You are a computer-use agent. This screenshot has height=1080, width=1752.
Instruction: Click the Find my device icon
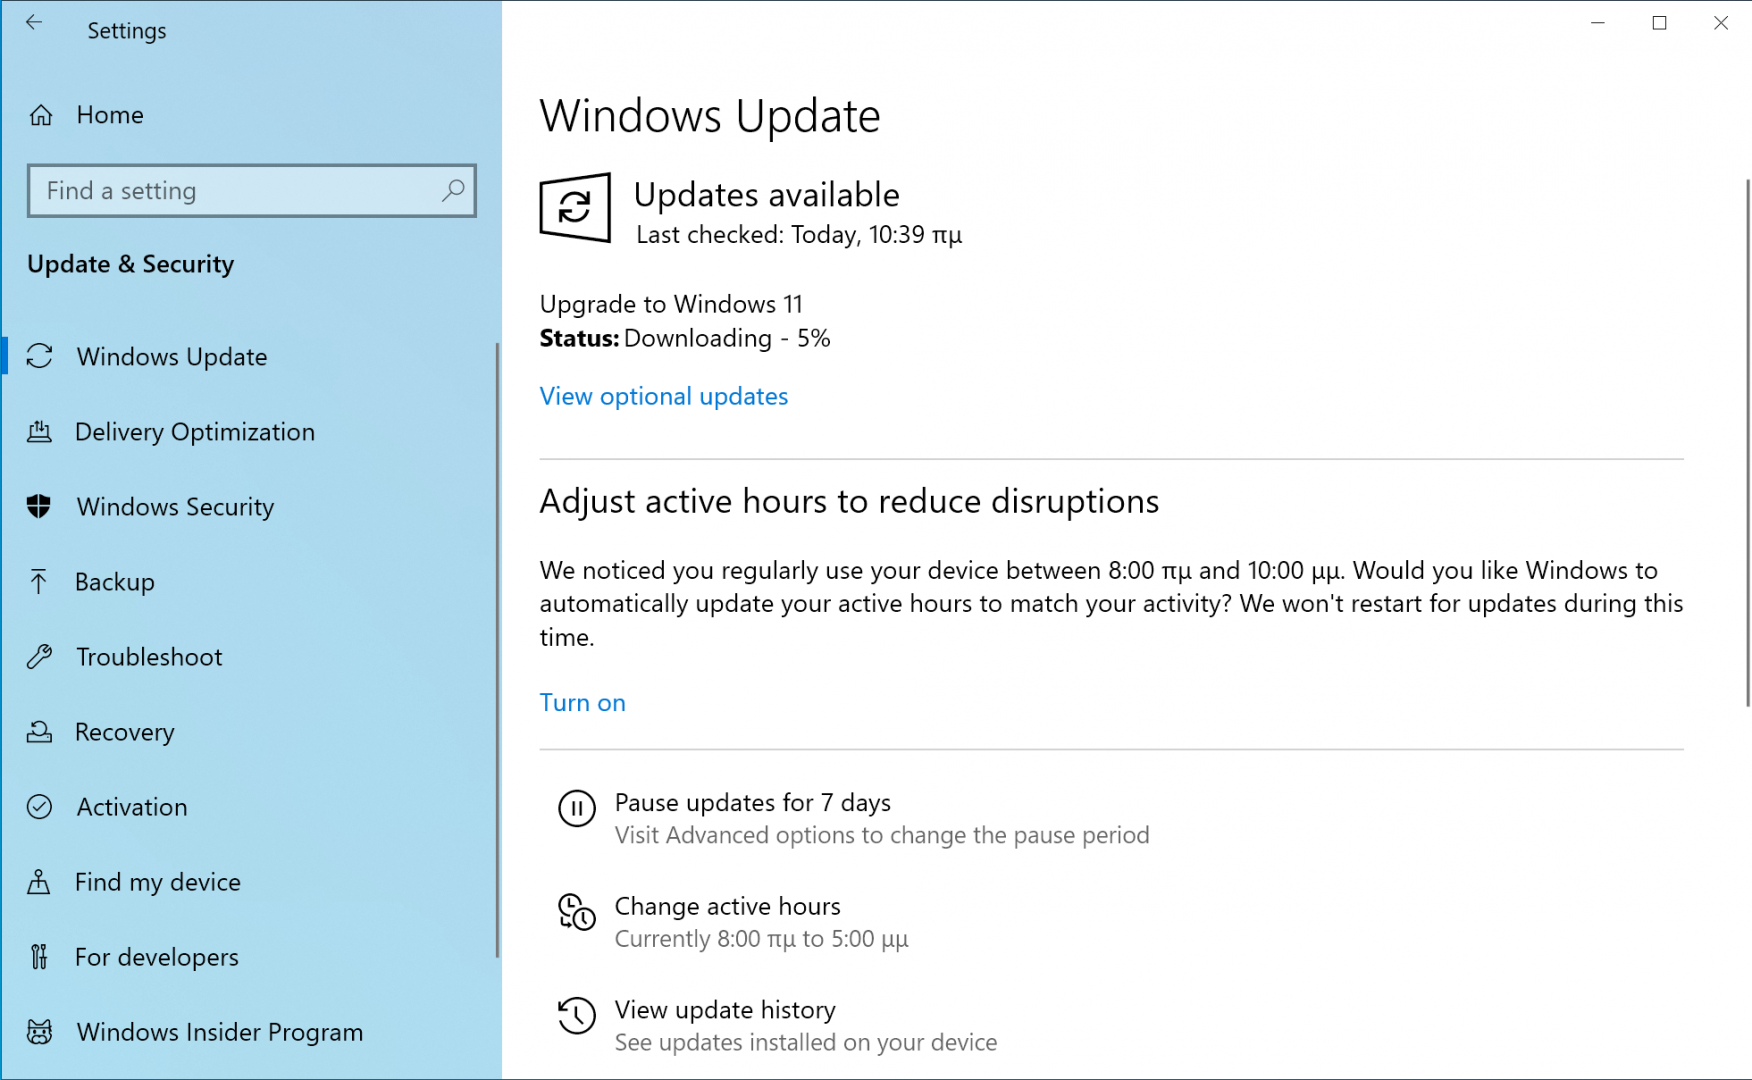(38, 881)
